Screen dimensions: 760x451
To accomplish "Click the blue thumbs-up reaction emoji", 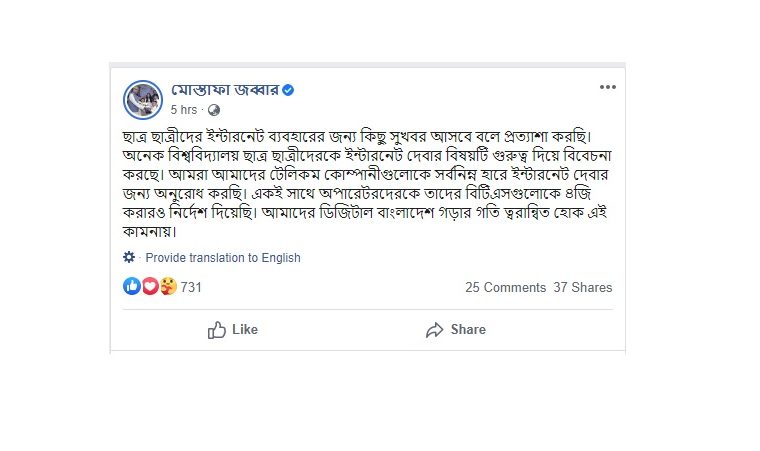I will 131,287.
